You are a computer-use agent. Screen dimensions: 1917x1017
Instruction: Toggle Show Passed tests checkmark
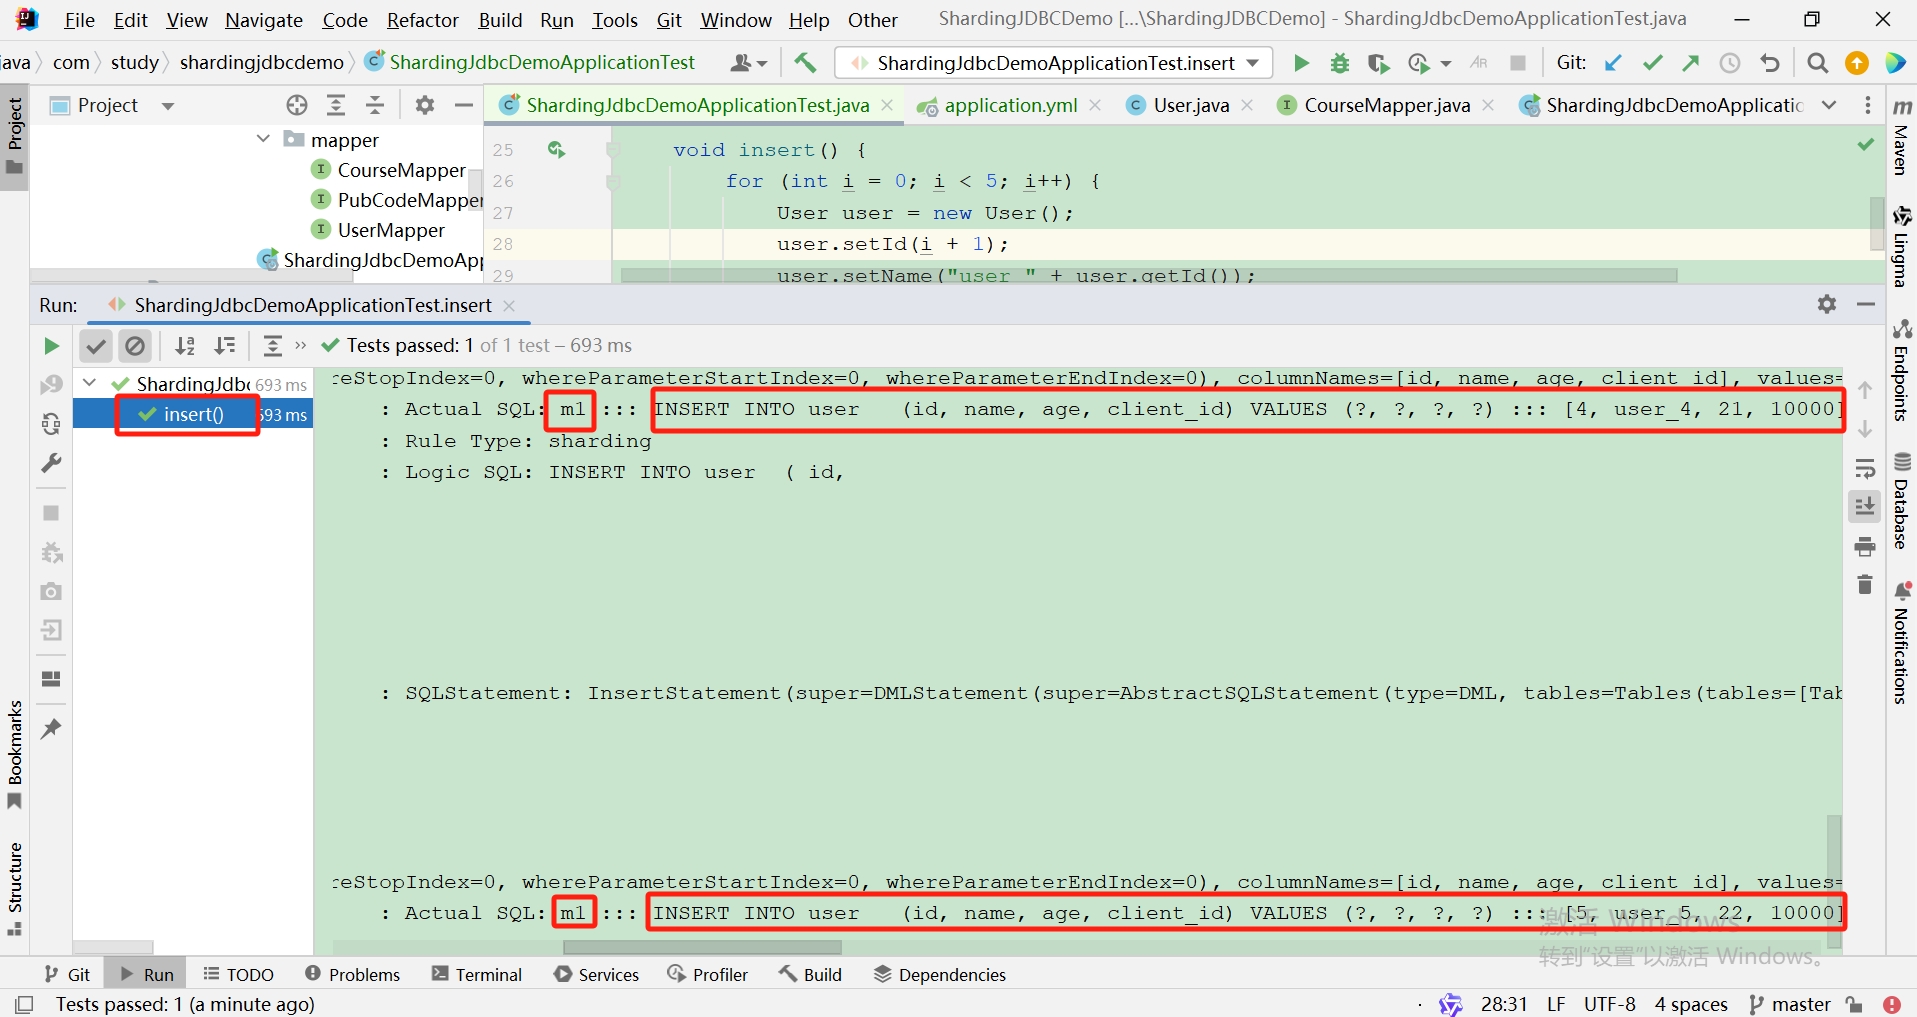(x=96, y=346)
